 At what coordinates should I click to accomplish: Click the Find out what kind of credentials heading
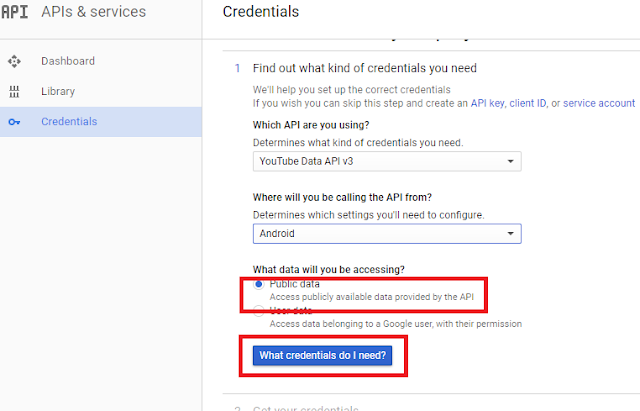364,68
